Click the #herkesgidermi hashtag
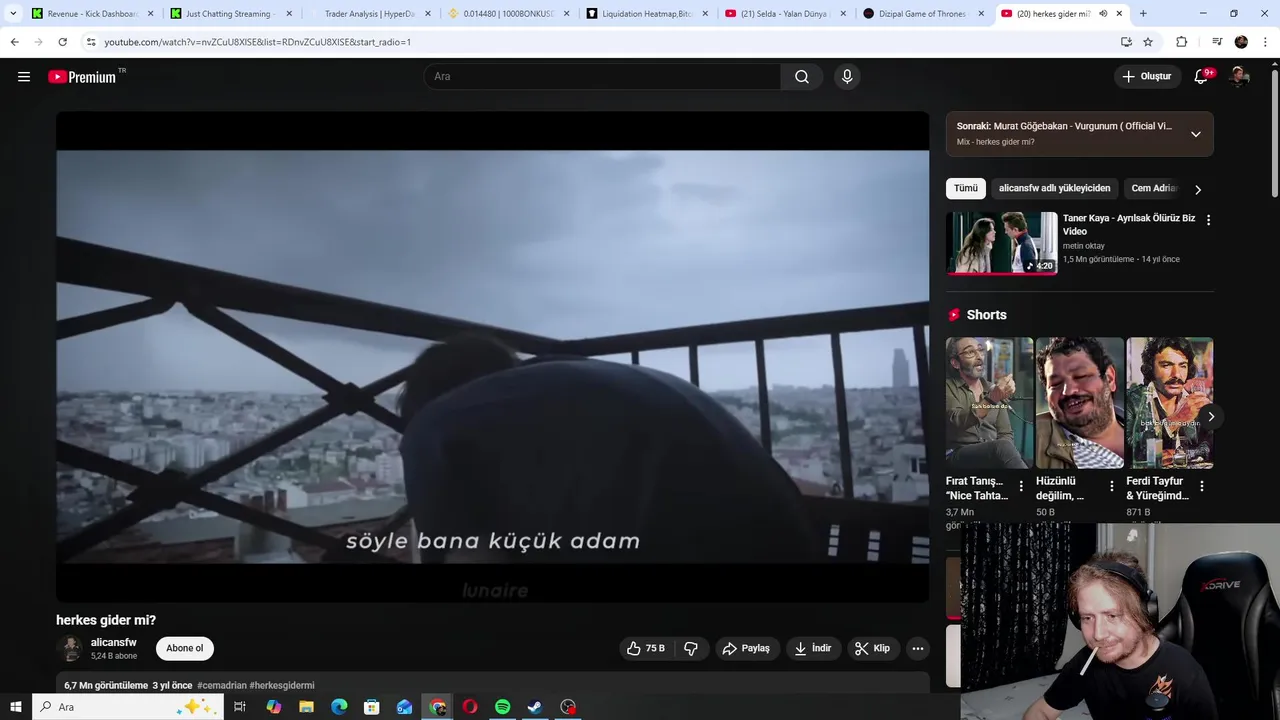 282,686
